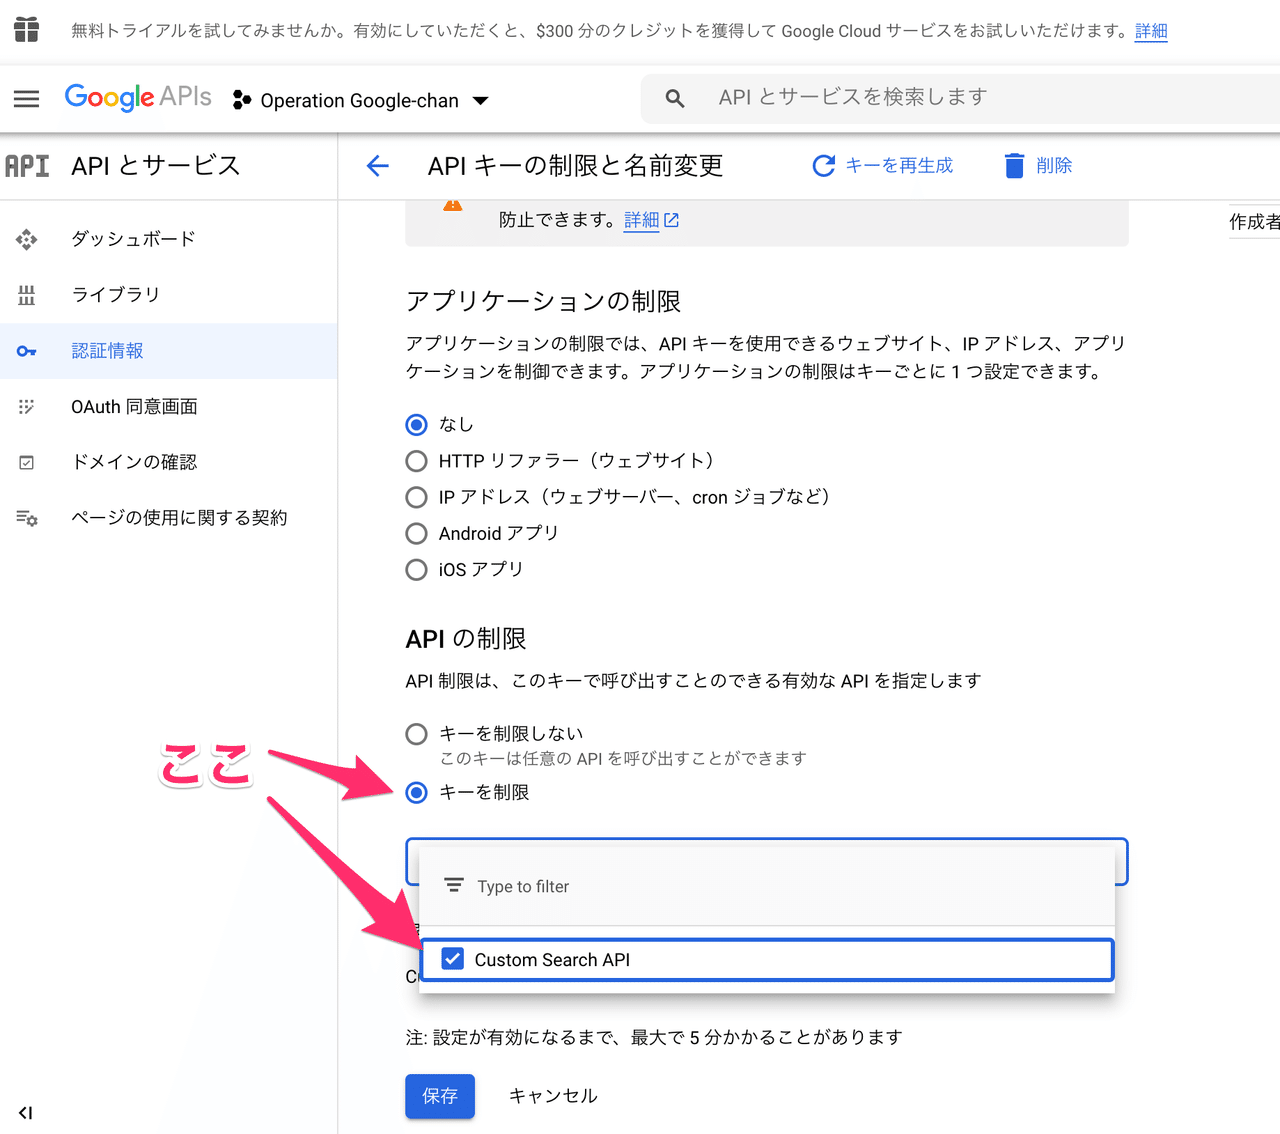The width and height of the screenshot is (1280, 1134).
Task: Focus the Type to filter field
Action: [767, 886]
